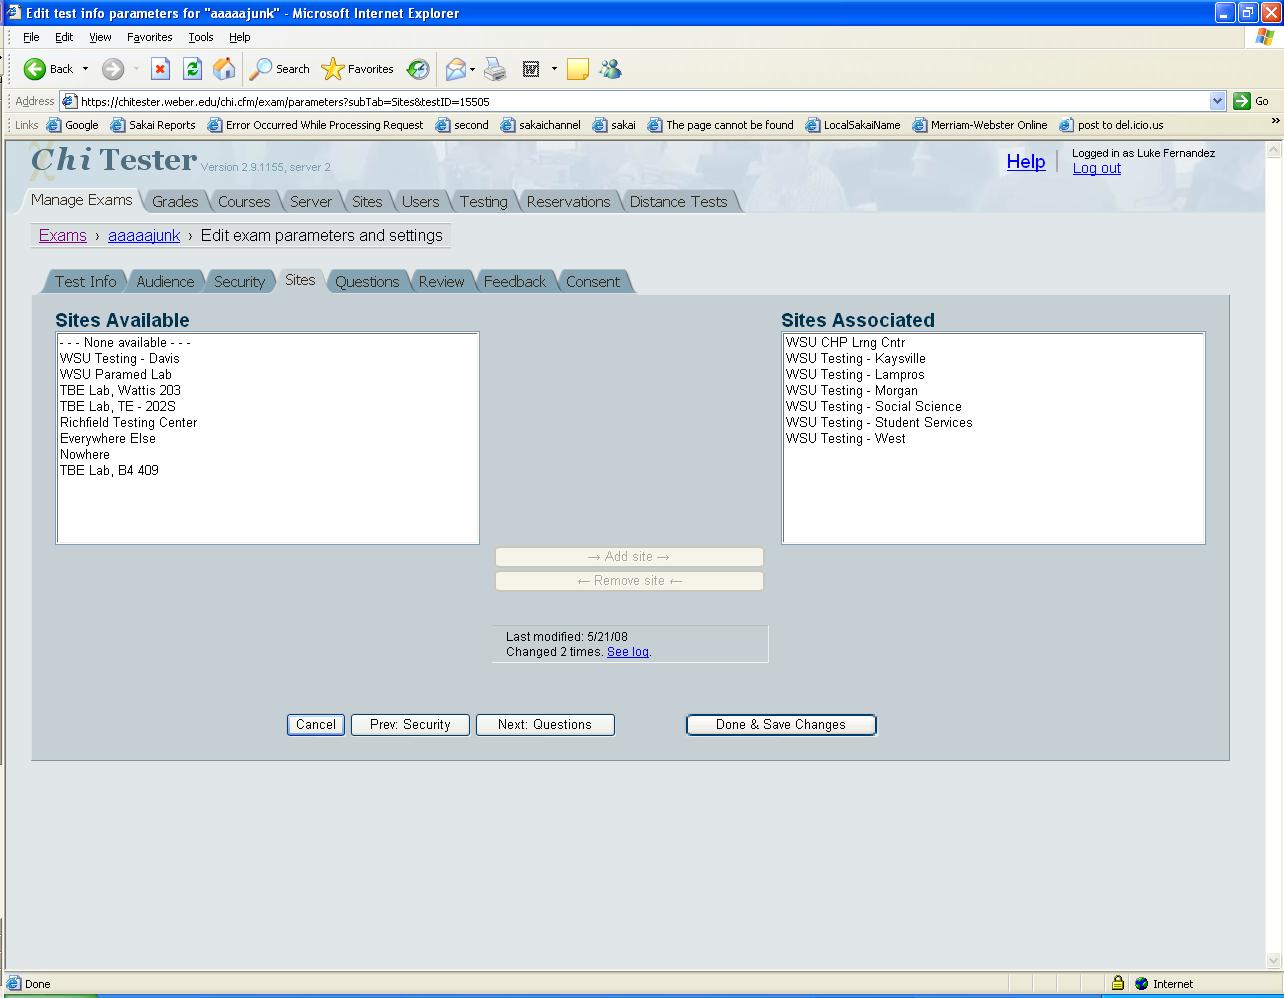Viewport: 1284px width, 998px height.
Task: Open the Consent subtab
Action: [x=593, y=281]
